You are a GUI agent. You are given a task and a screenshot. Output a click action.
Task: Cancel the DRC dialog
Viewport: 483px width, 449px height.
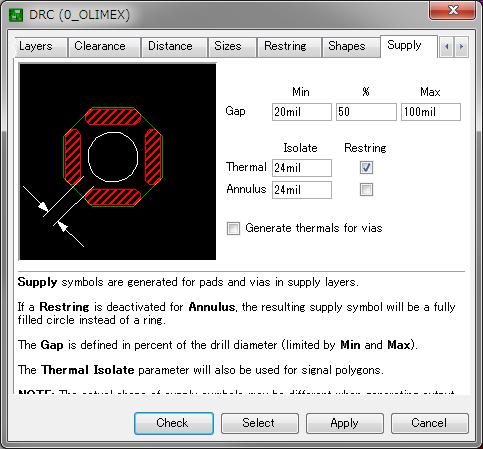pyautogui.click(x=430, y=423)
